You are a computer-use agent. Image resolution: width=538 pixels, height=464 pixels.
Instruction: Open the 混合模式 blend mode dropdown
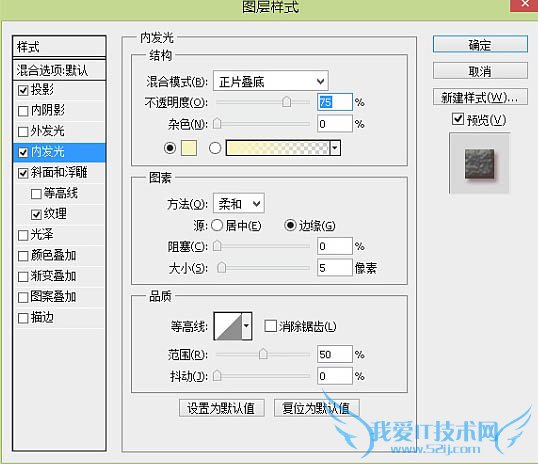click(x=271, y=81)
